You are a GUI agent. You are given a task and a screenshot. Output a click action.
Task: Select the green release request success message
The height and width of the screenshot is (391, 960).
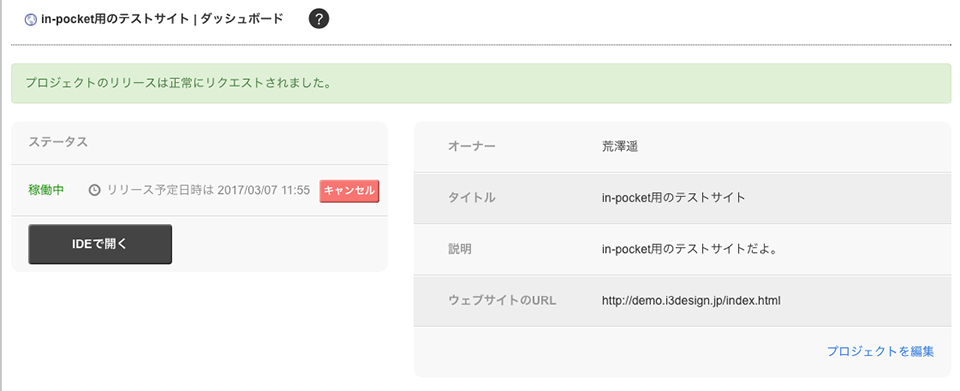click(481, 83)
